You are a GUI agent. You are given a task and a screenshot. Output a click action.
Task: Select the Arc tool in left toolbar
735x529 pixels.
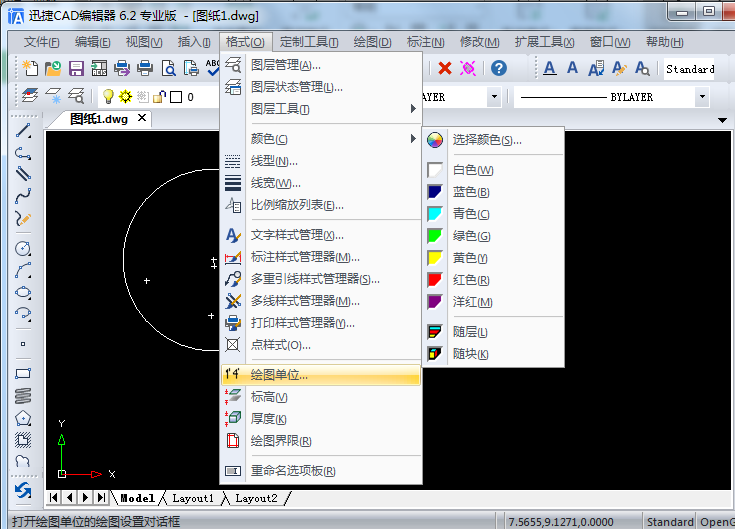23,270
